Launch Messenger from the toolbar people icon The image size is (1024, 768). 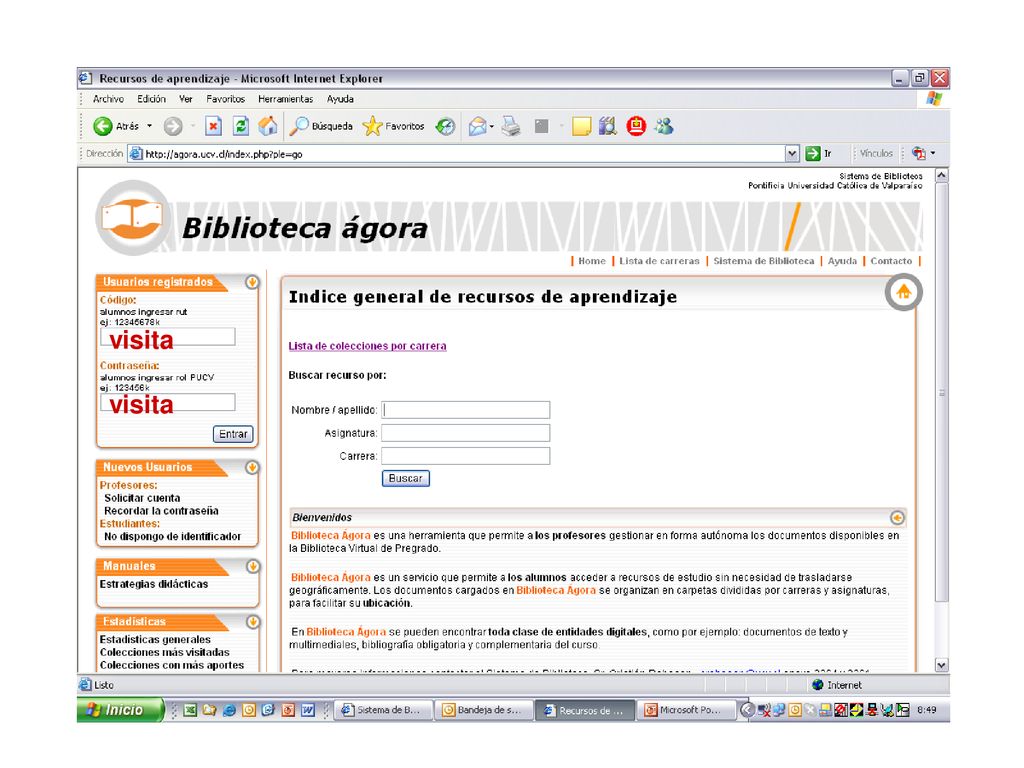664,126
